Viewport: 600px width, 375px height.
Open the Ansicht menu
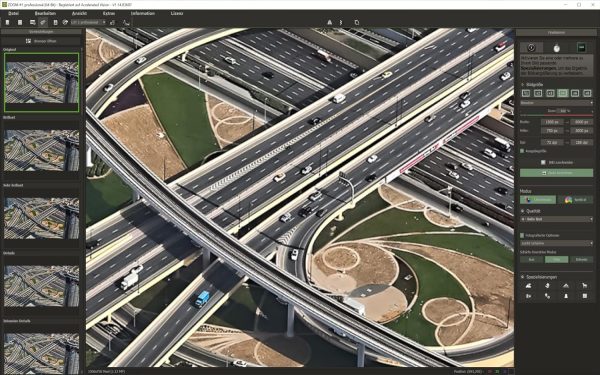pos(79,13)
